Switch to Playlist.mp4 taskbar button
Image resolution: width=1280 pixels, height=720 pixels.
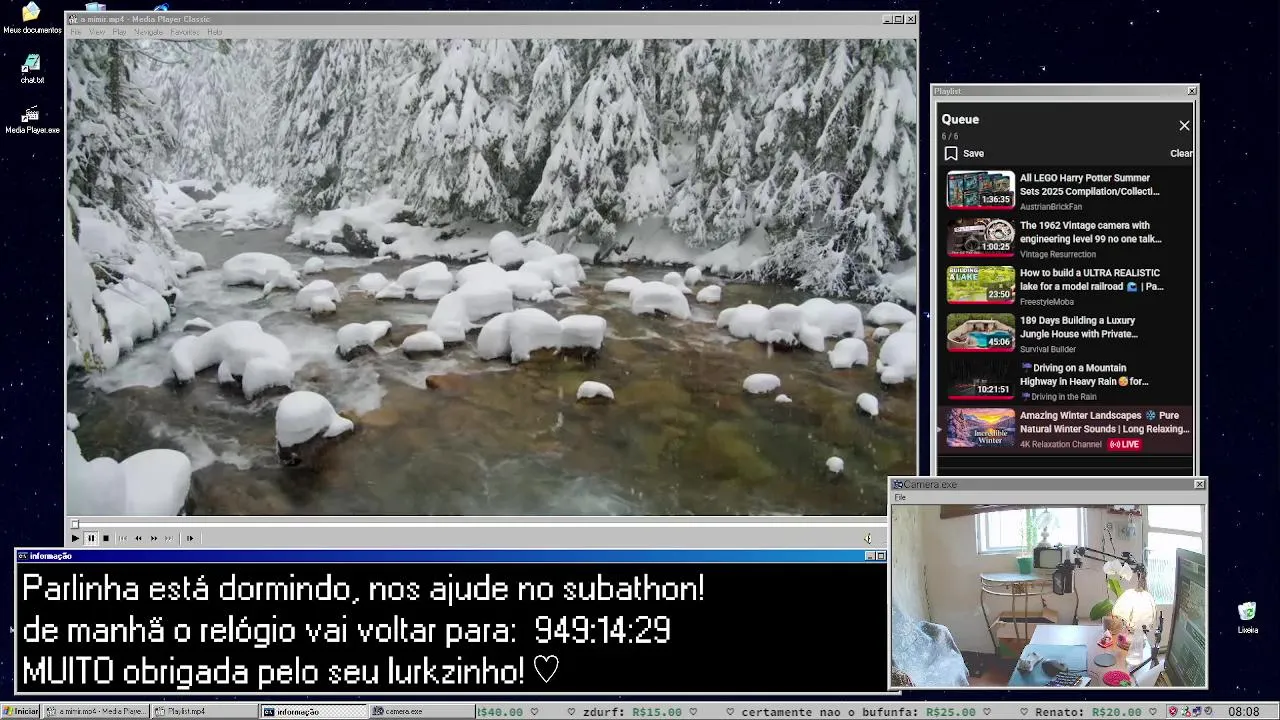pos(205,711)
